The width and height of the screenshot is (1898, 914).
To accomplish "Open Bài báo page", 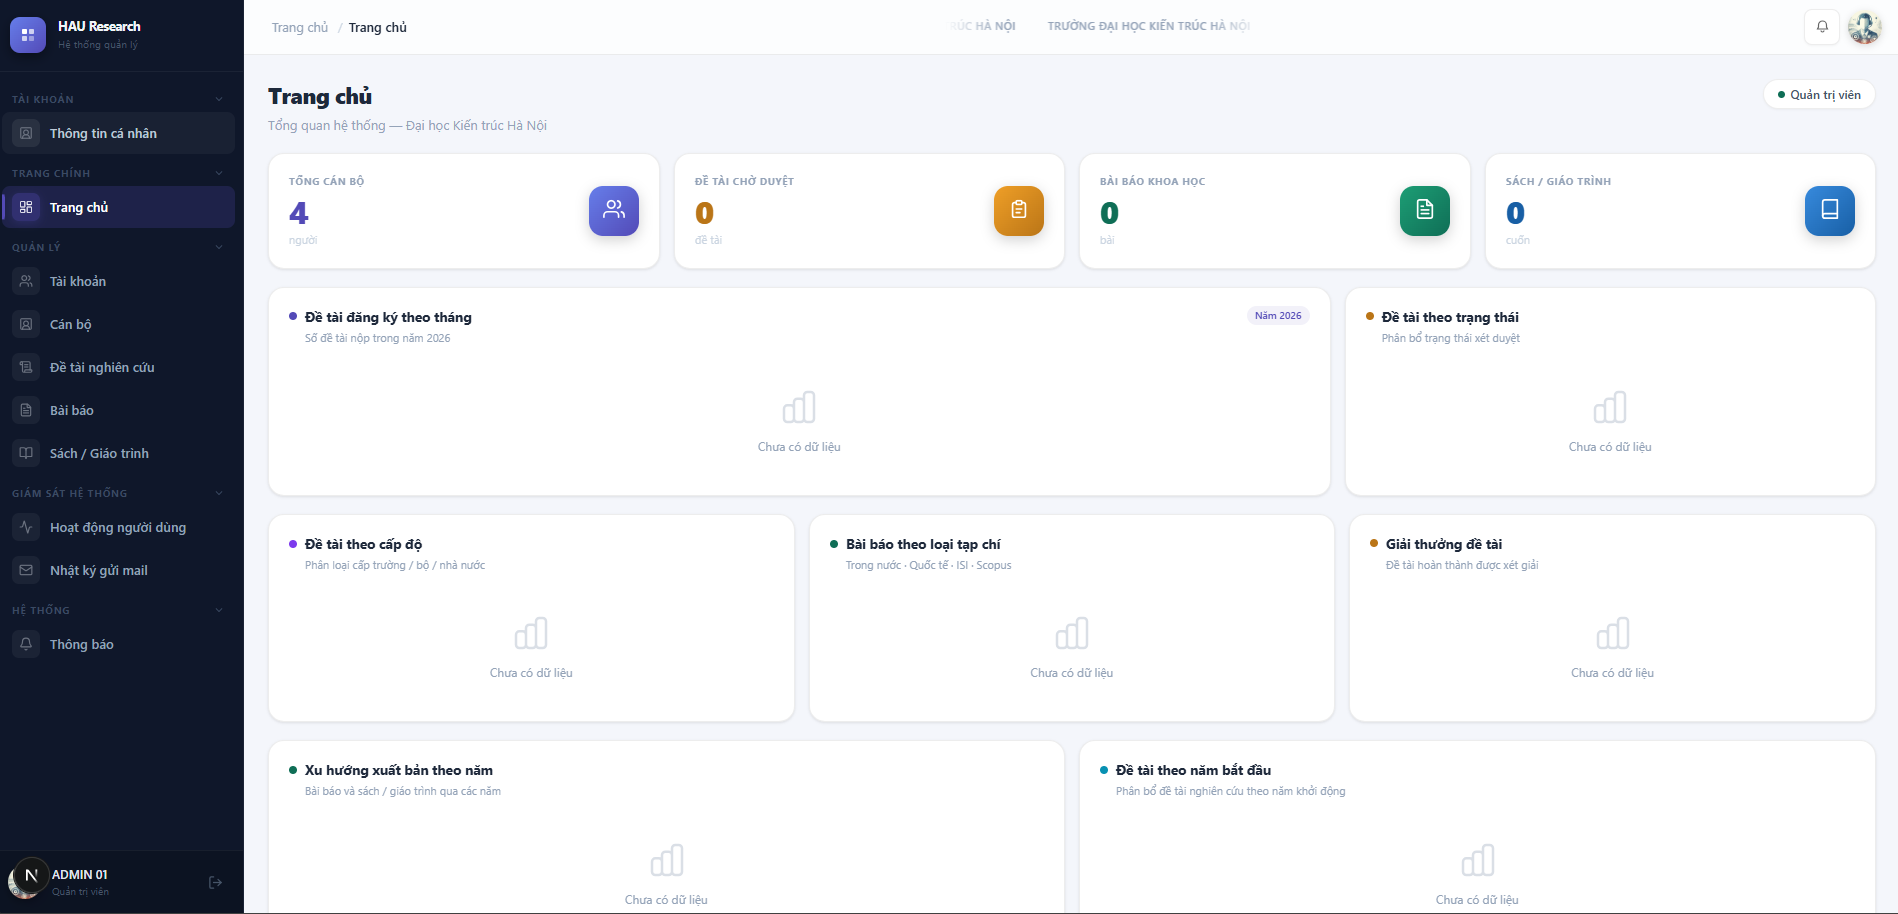I will (119, 410).
